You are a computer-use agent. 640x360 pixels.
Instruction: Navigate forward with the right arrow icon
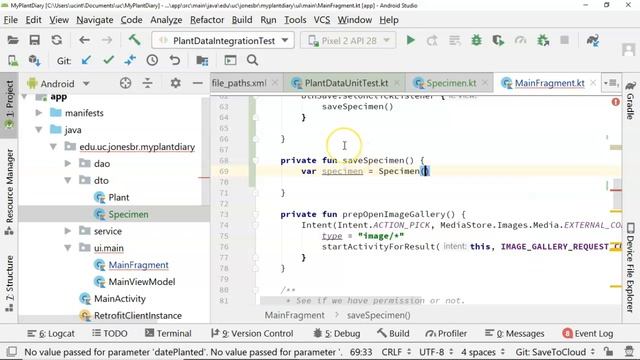[x=107, y=40]
